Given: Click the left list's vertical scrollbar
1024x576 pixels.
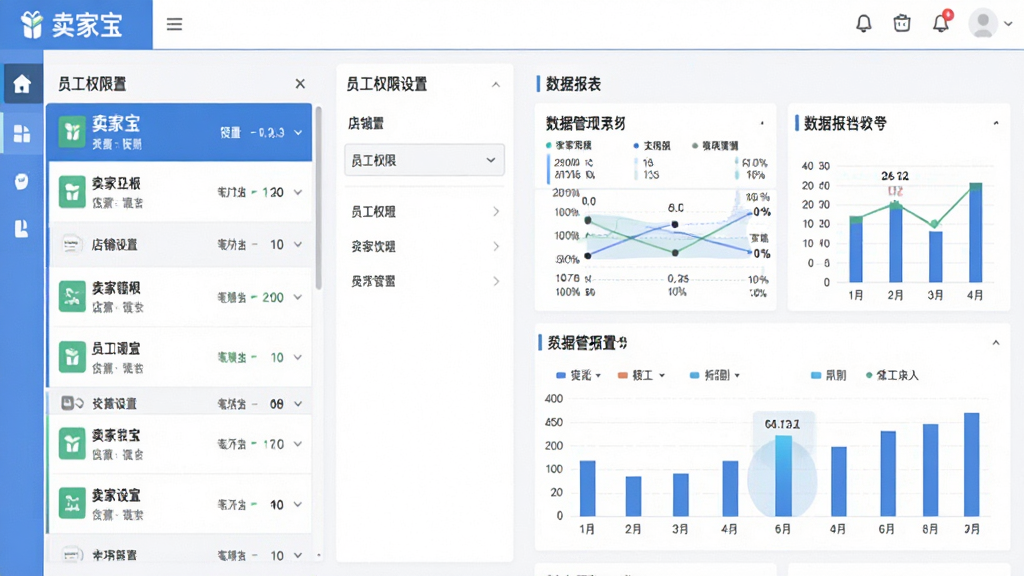Looking at the screenshot, I should pos(319,197).
